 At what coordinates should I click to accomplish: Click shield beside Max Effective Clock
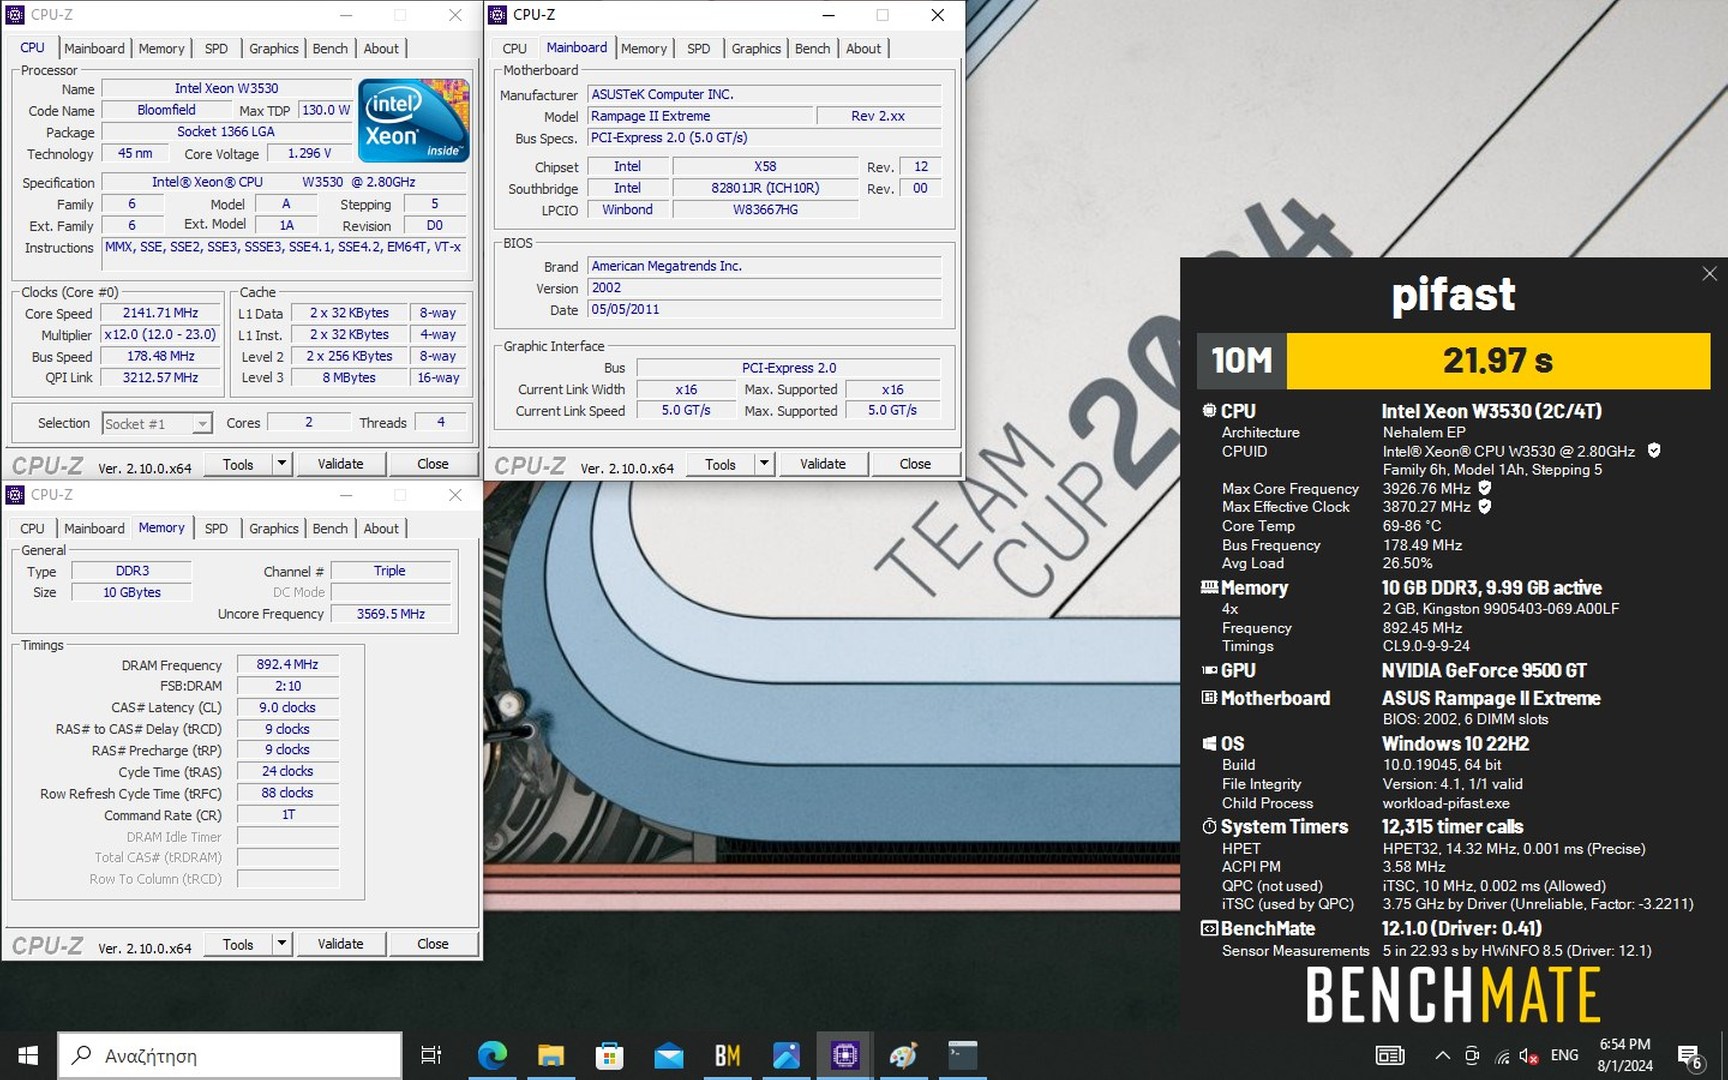coord(1485,506)
